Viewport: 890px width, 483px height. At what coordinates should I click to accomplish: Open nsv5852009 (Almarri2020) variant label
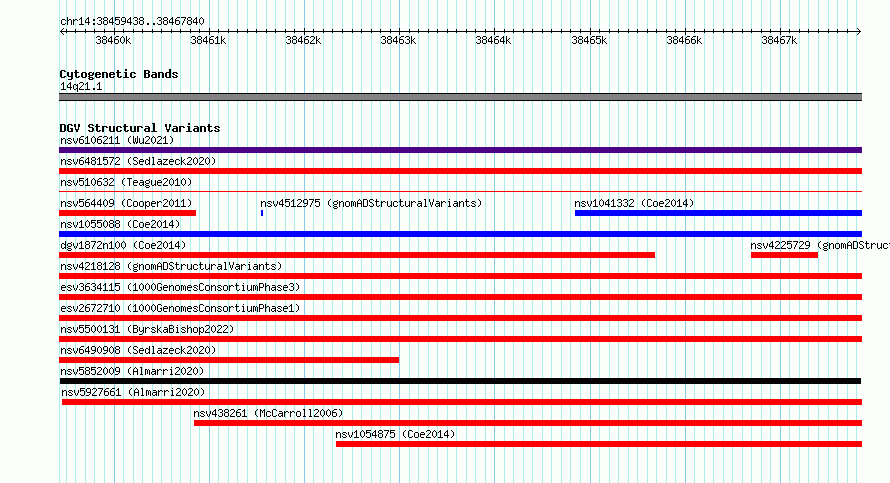[x=132, y=371]
